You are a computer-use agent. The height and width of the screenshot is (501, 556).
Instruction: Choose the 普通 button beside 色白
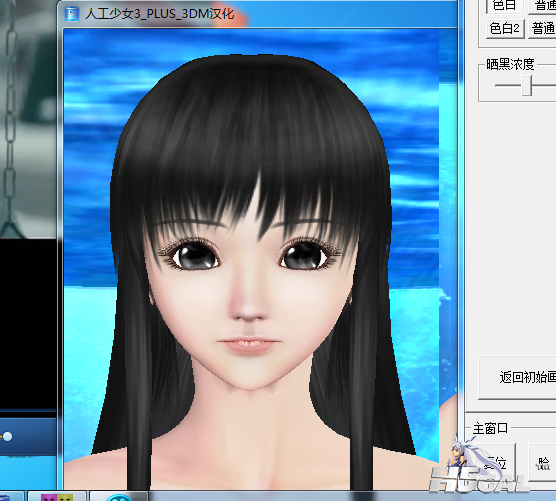(543, 6)
